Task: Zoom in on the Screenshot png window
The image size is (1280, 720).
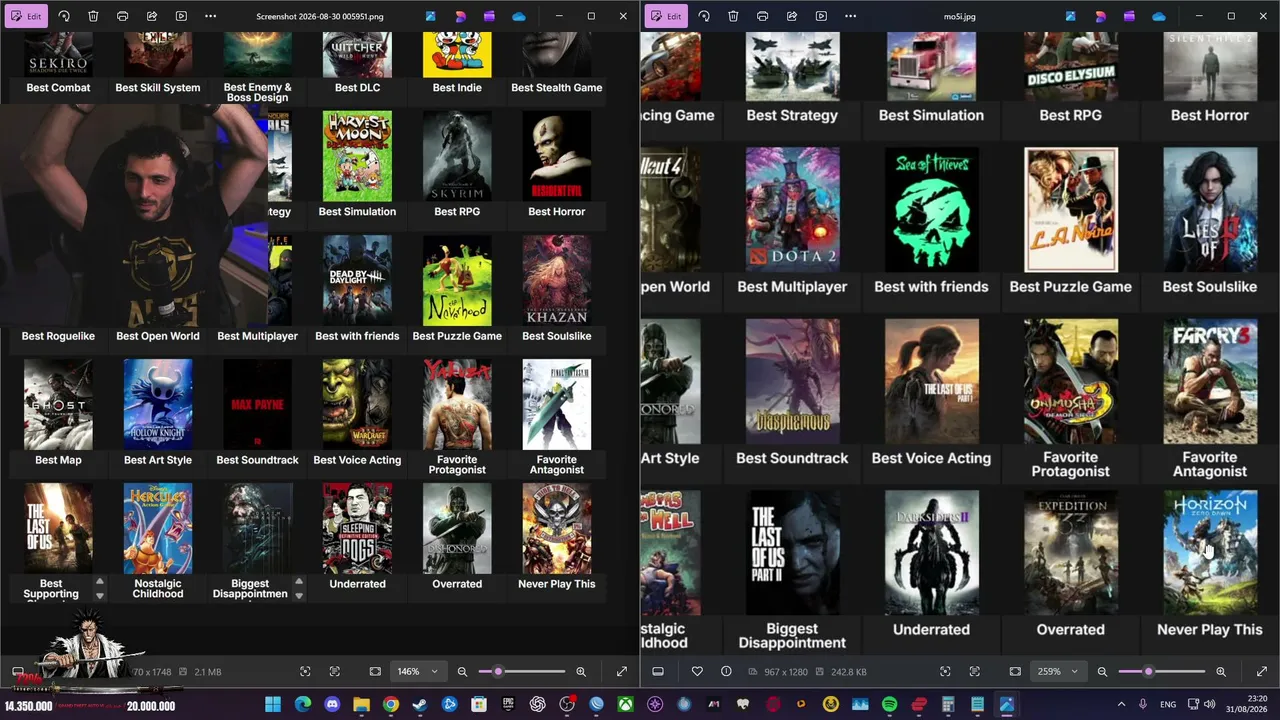Action: click(x=581, y=672)
